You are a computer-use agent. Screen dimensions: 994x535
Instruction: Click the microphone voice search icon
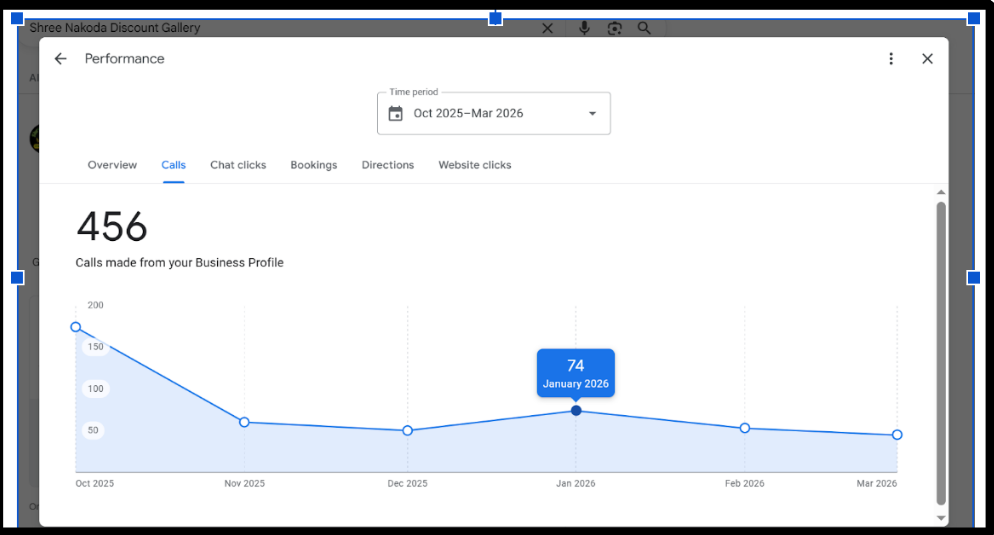pyautogui.click(x=584, y=28)
